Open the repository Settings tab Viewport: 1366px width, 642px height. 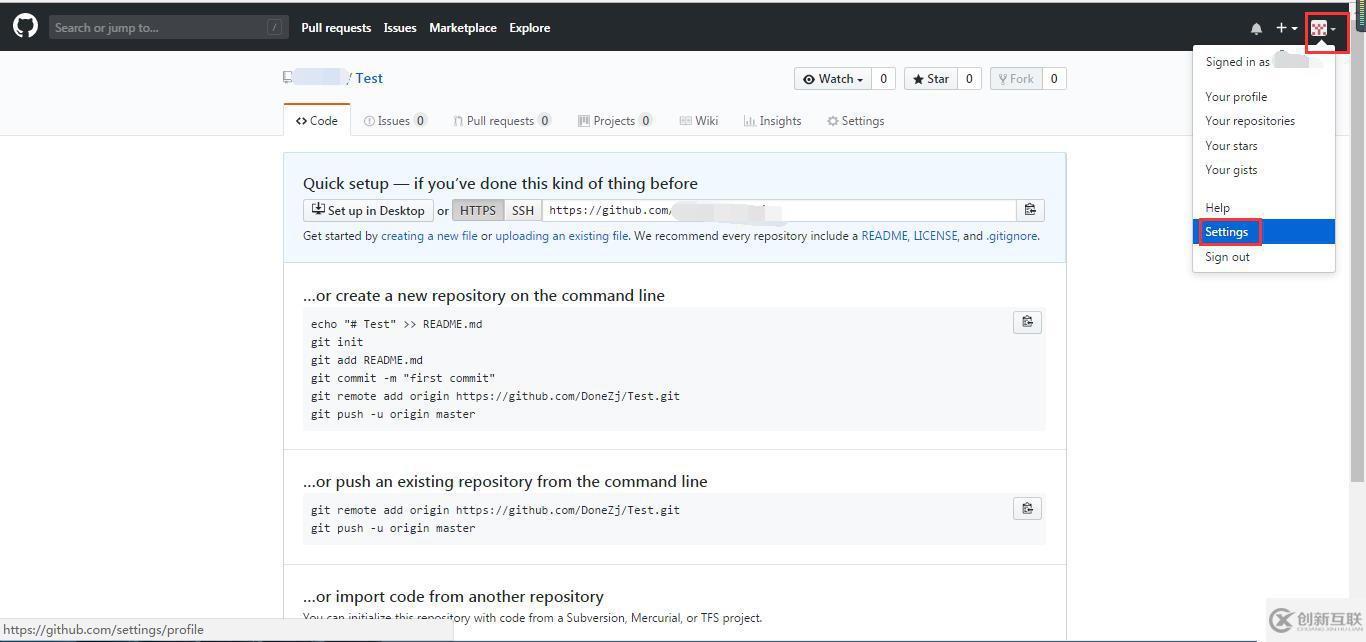point(855,121)
